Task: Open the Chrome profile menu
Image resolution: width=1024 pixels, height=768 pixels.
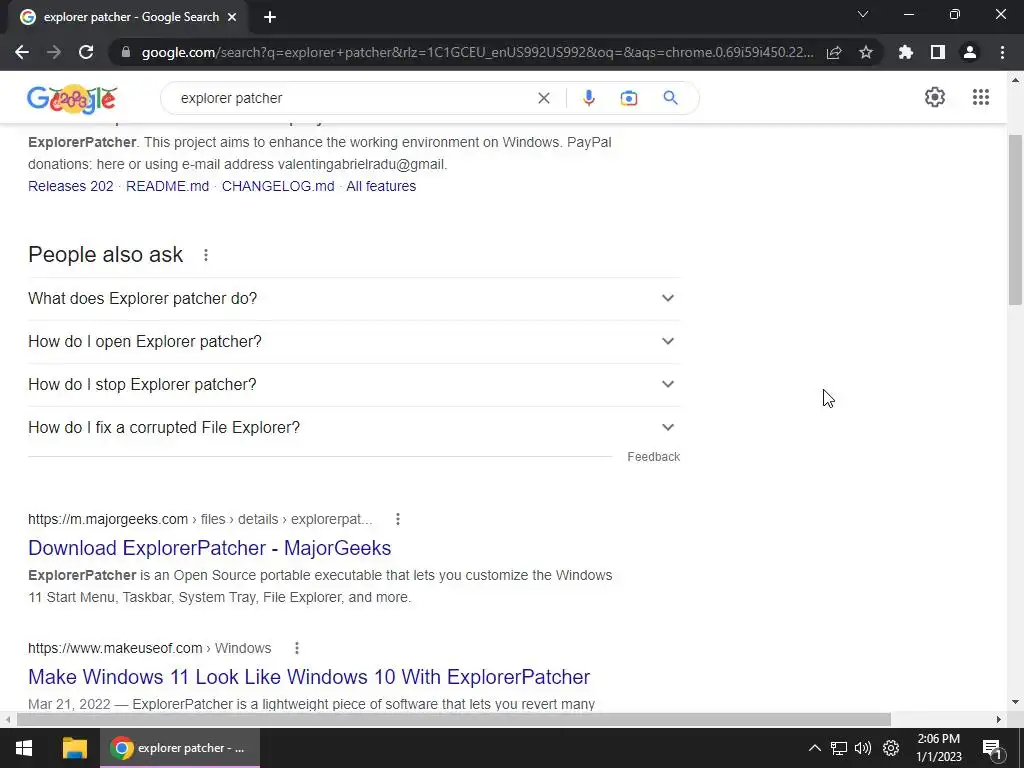Action: [970, 52]
